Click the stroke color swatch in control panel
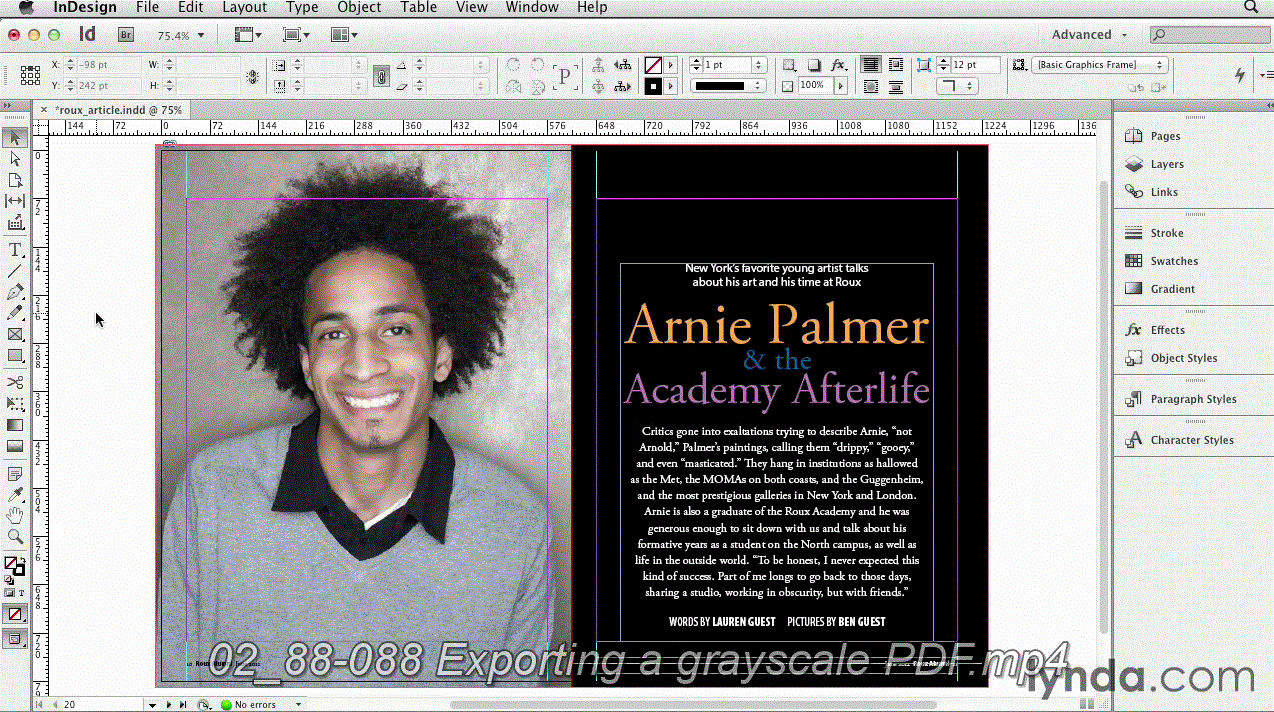The height and width of the screenshot is (712, 1274). coord(653,87)
